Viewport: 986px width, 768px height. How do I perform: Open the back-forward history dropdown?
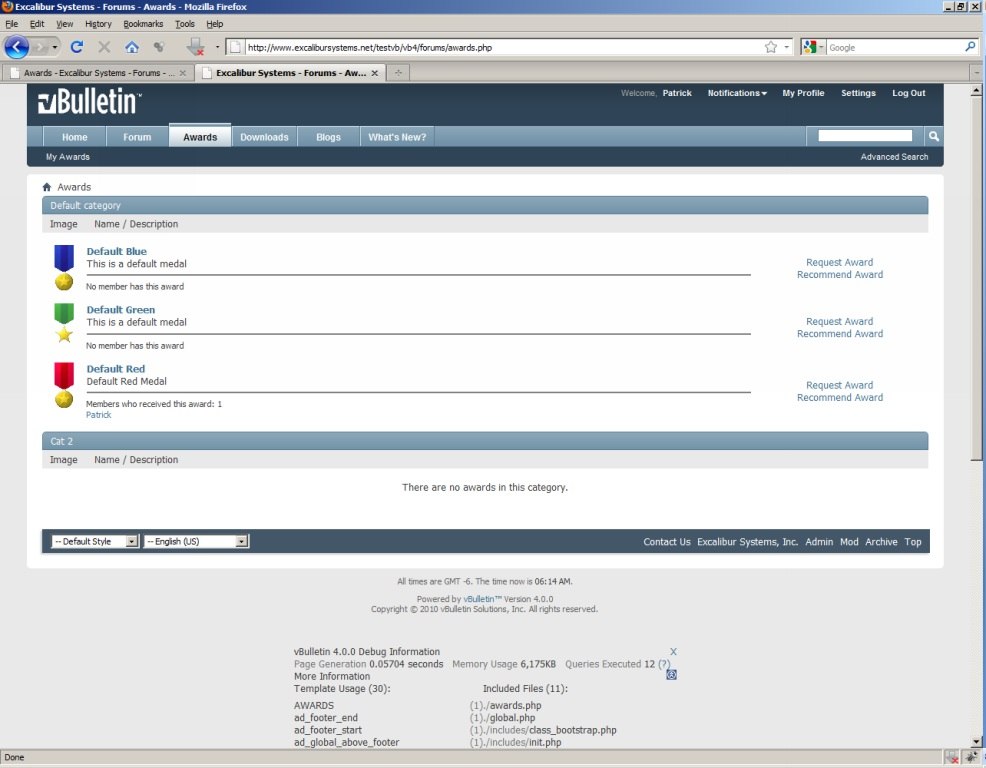pyautogui.click(x=55, y=47)
